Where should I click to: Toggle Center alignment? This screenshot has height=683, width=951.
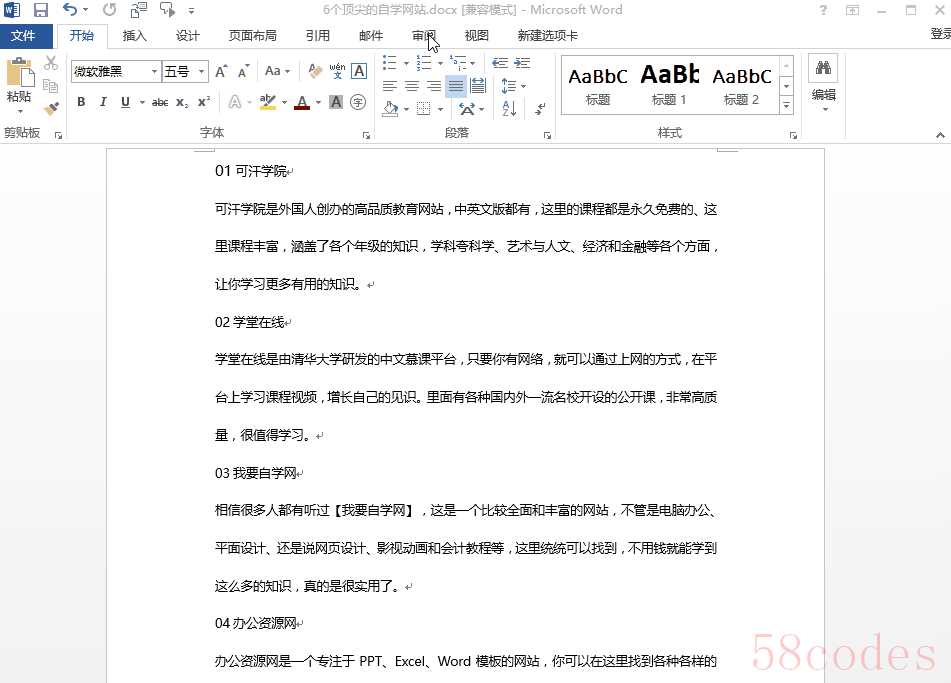pyautogui.click(x=412, y=86)
